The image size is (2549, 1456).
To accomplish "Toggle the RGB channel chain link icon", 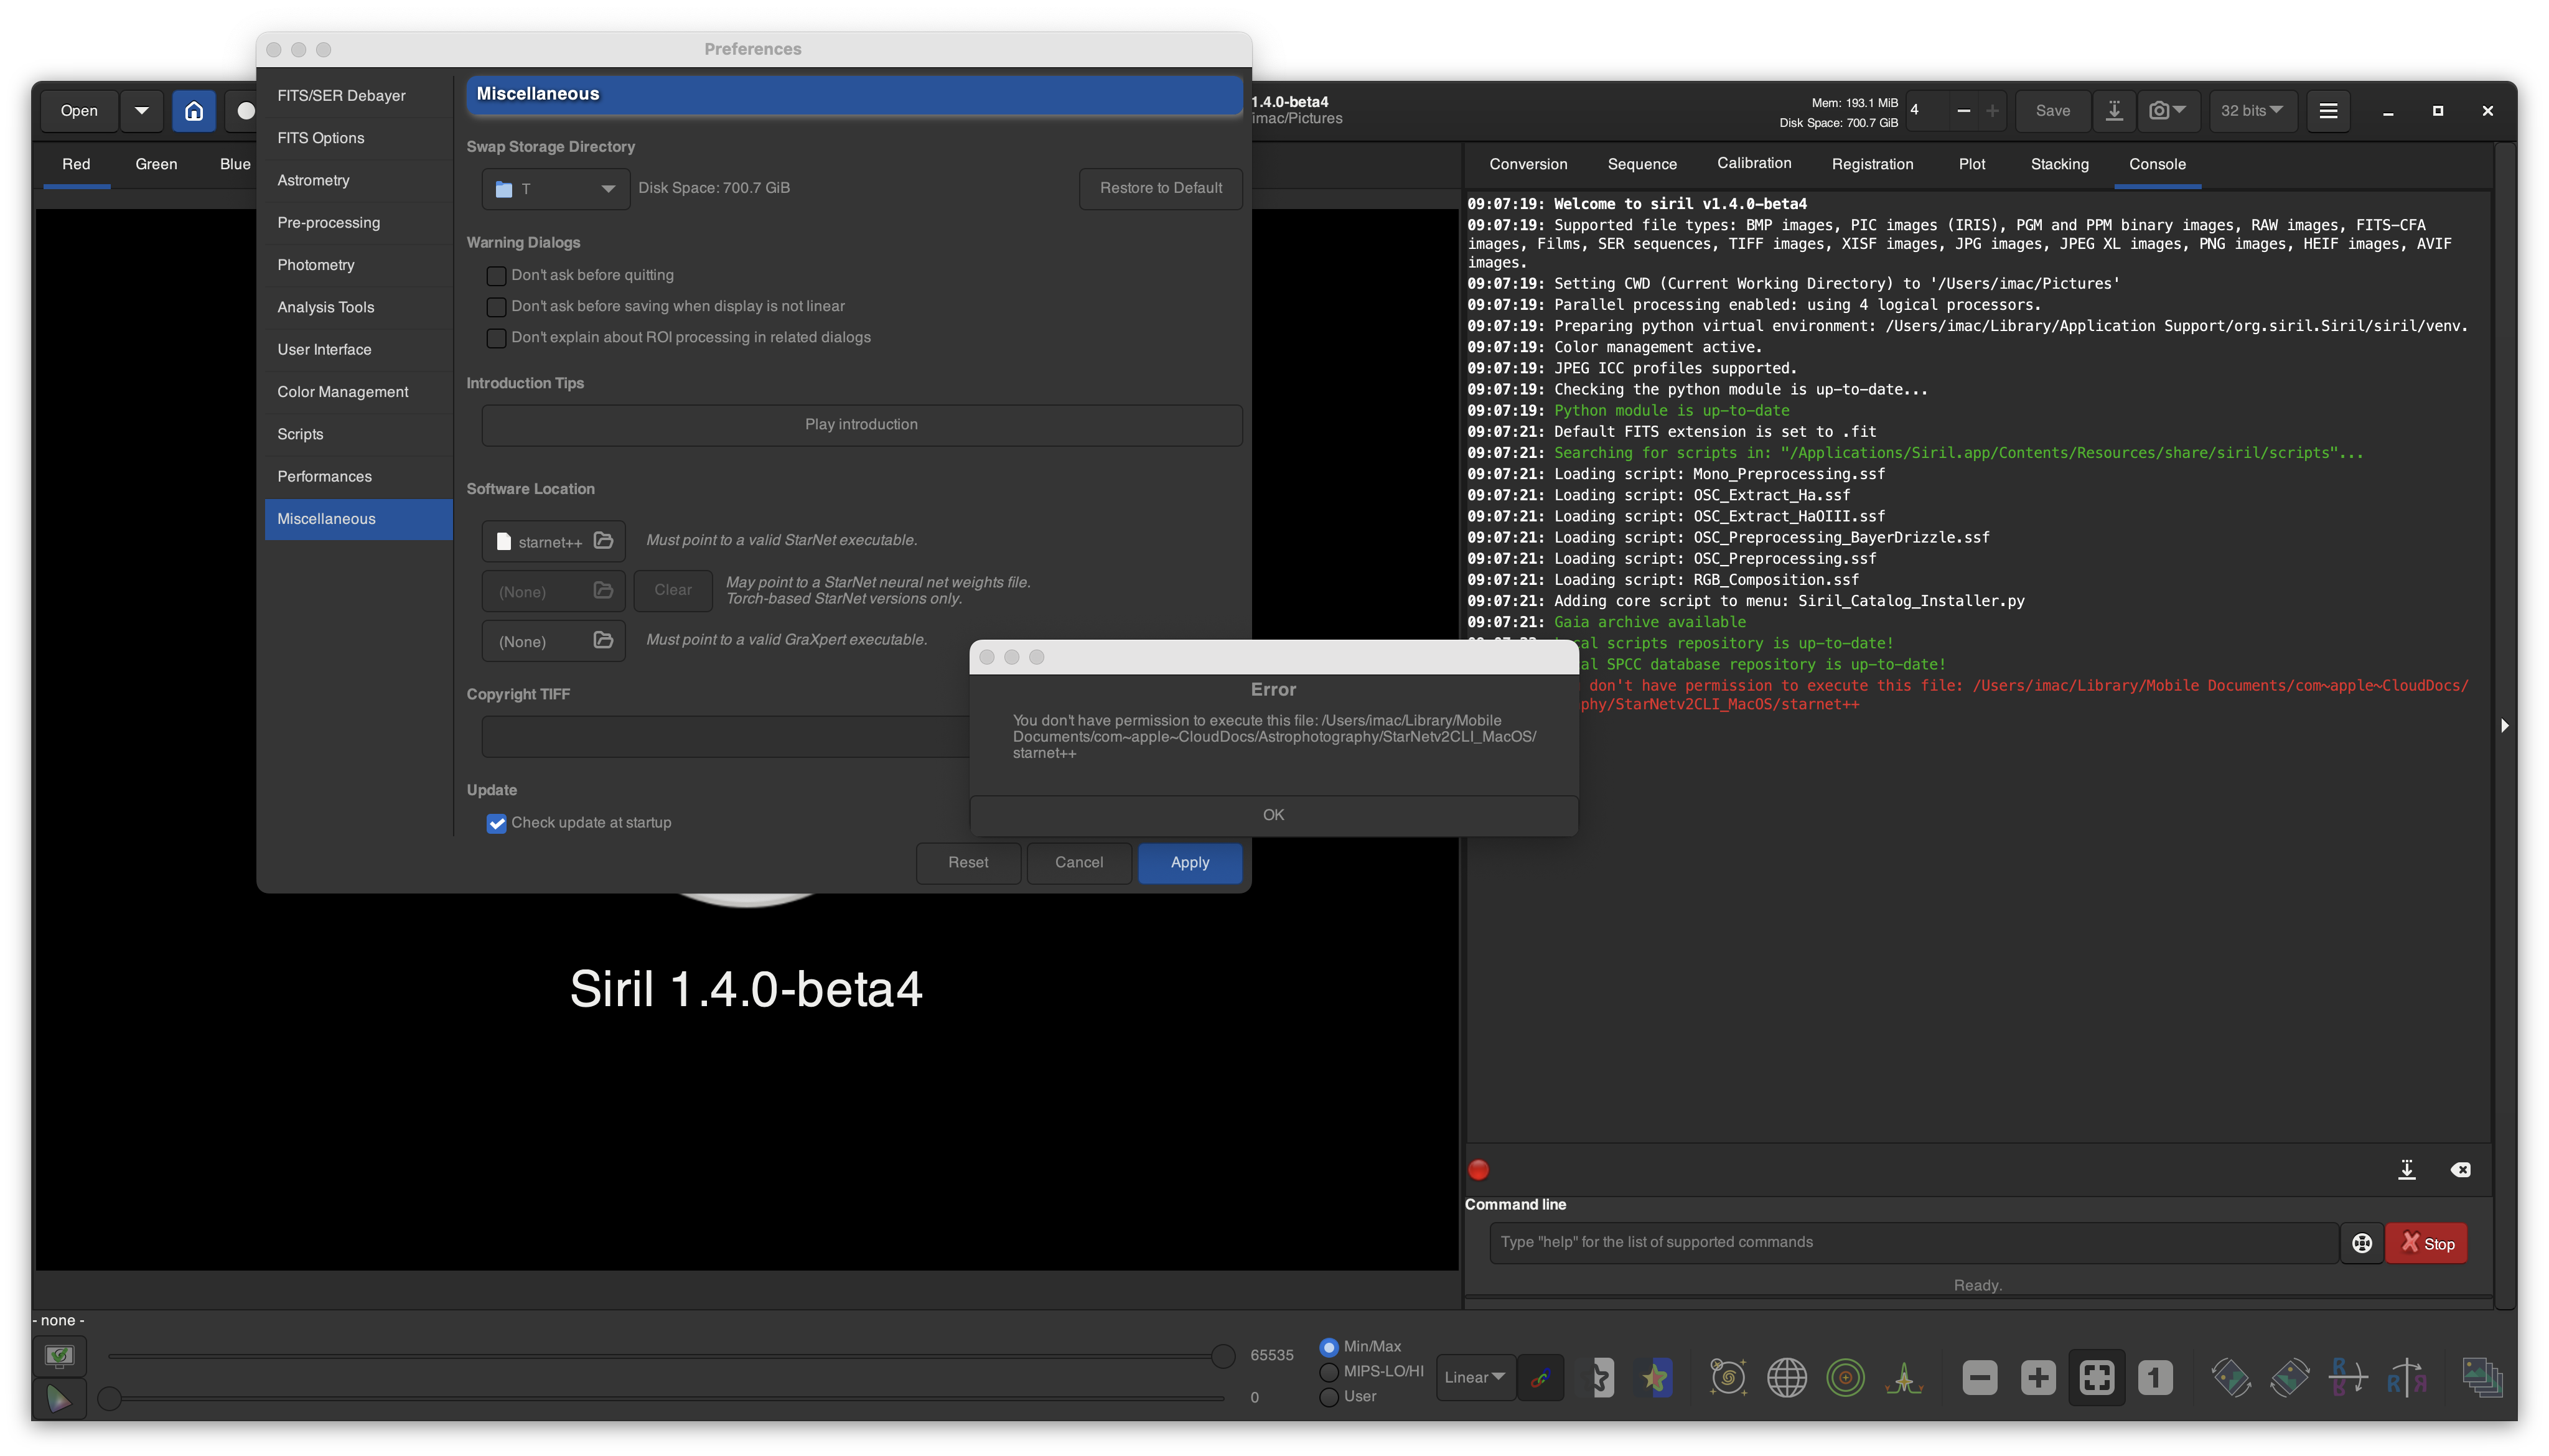I will 1540,1378.
